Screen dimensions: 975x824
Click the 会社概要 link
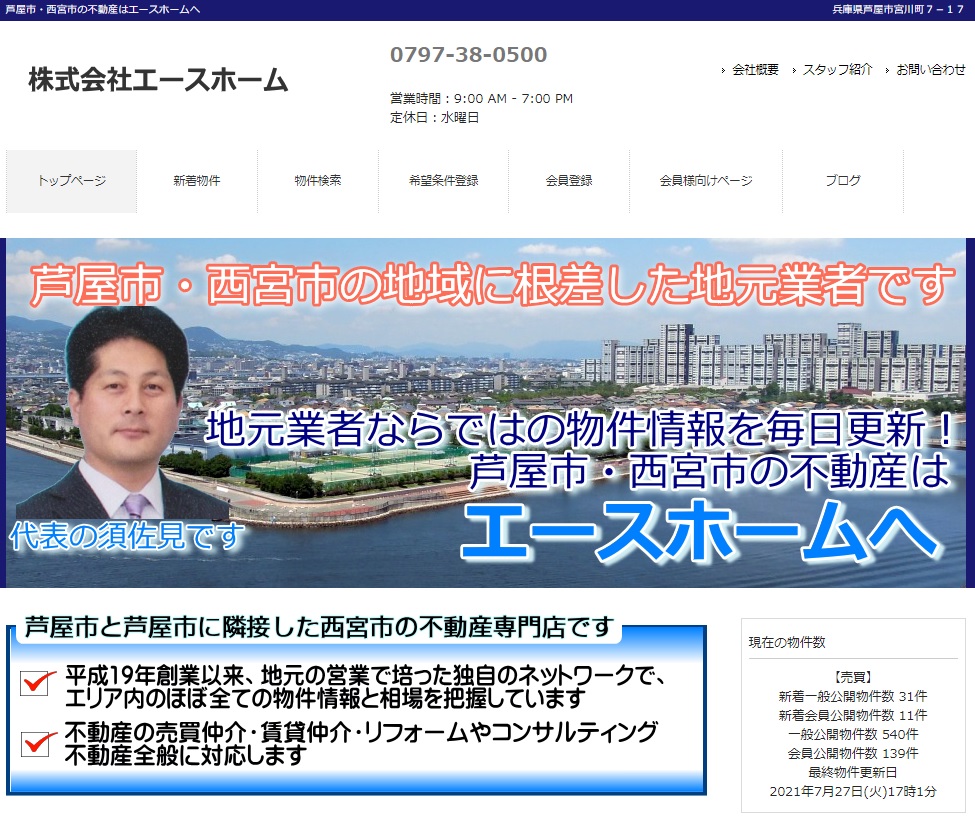pos(755,70)
